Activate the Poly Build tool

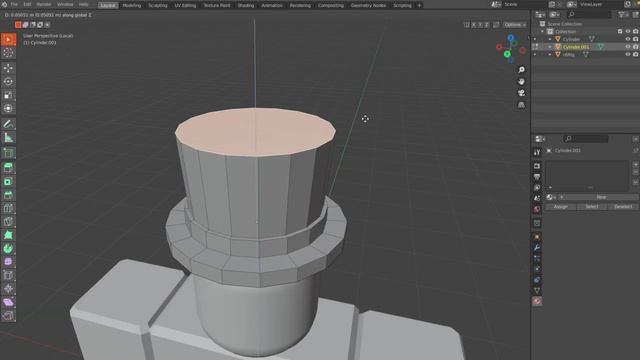tap(8, 235)
